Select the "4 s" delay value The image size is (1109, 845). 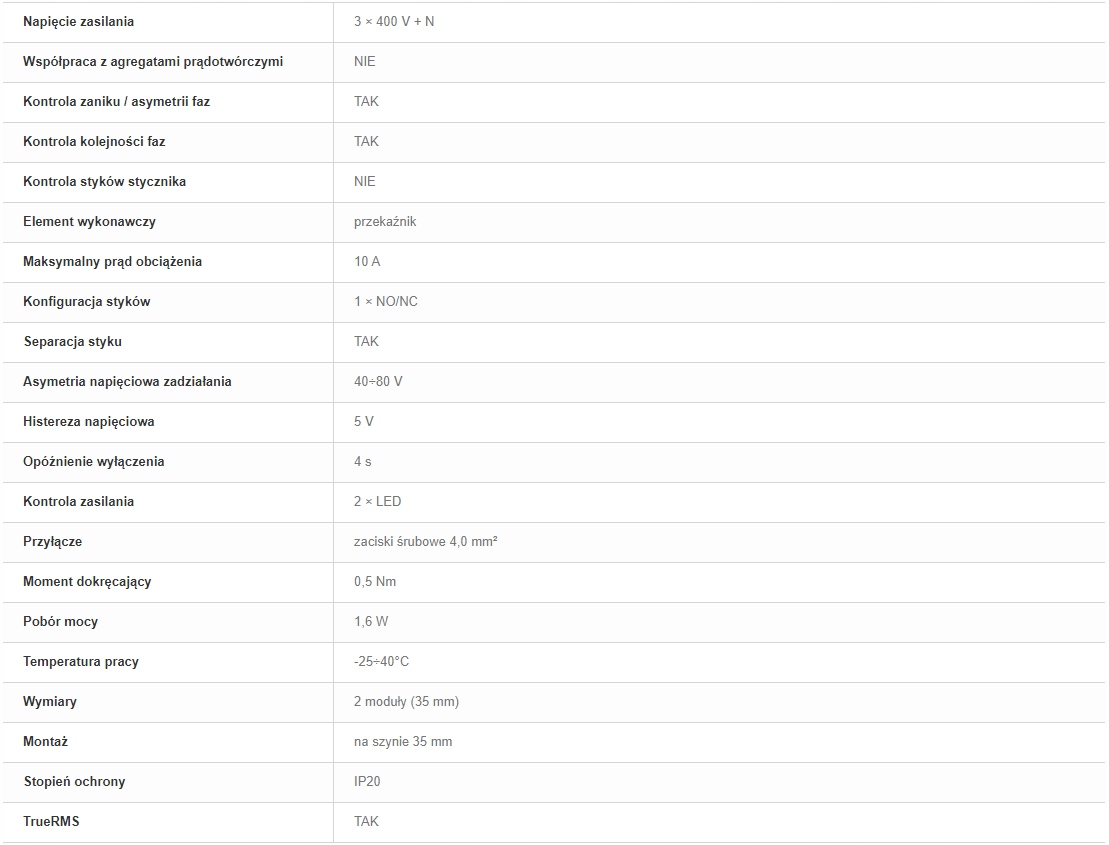coord(363,461)
